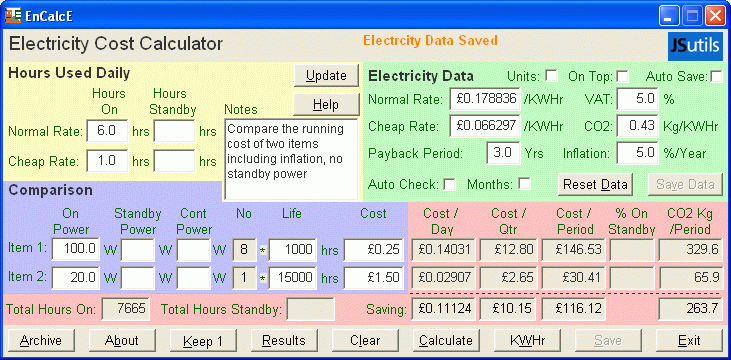The height and width of the screenshot is (360, 731).
Task: Click the Calculate button
Action: point(446,340)
